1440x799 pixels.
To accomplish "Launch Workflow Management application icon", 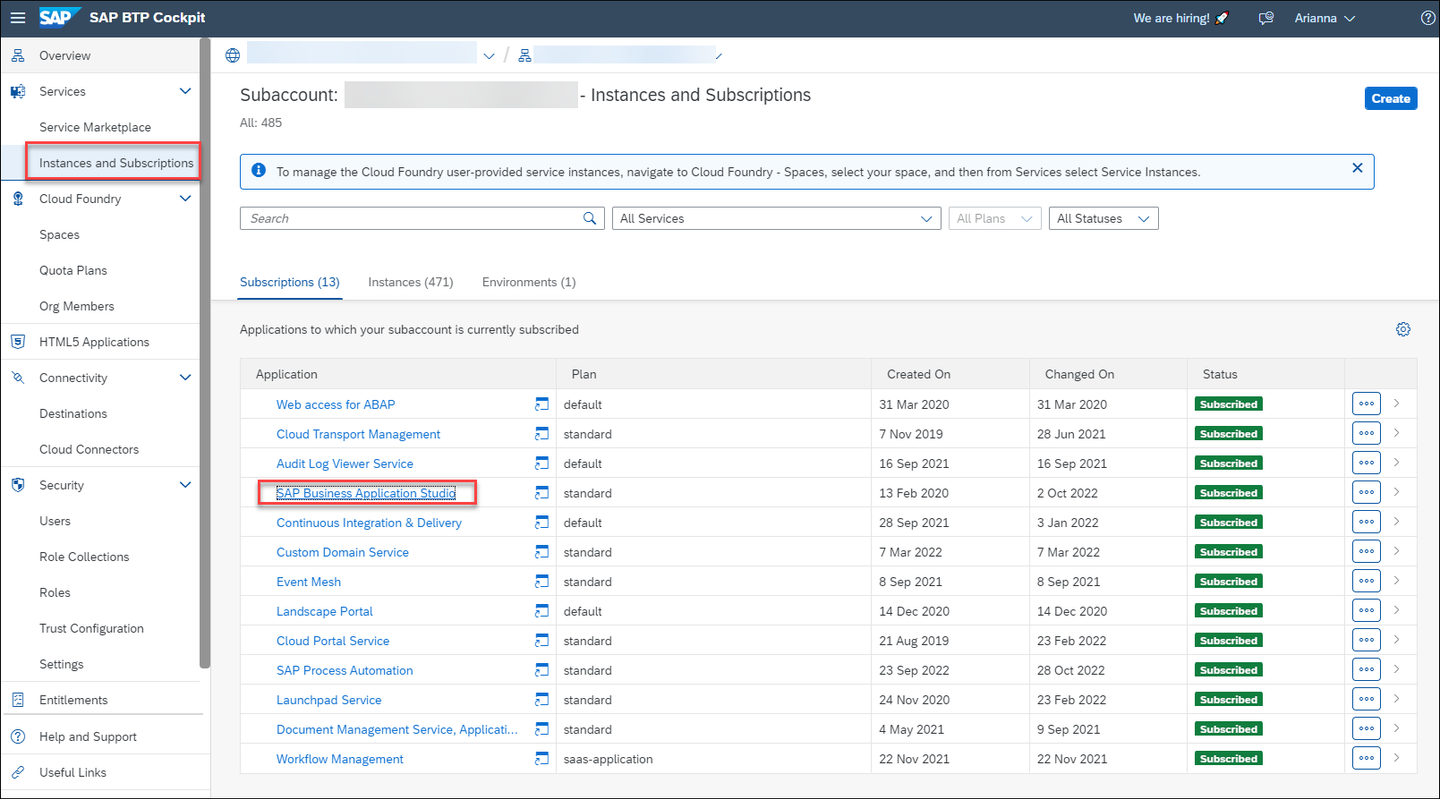I will click(542, 758).
